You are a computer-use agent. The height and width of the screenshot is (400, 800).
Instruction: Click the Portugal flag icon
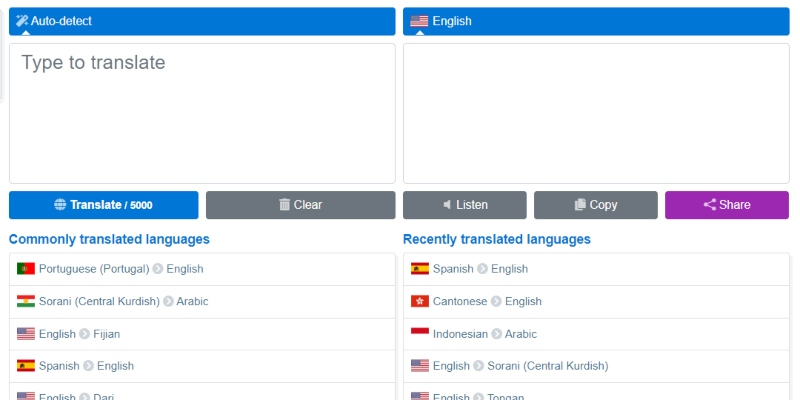(26, 269)
